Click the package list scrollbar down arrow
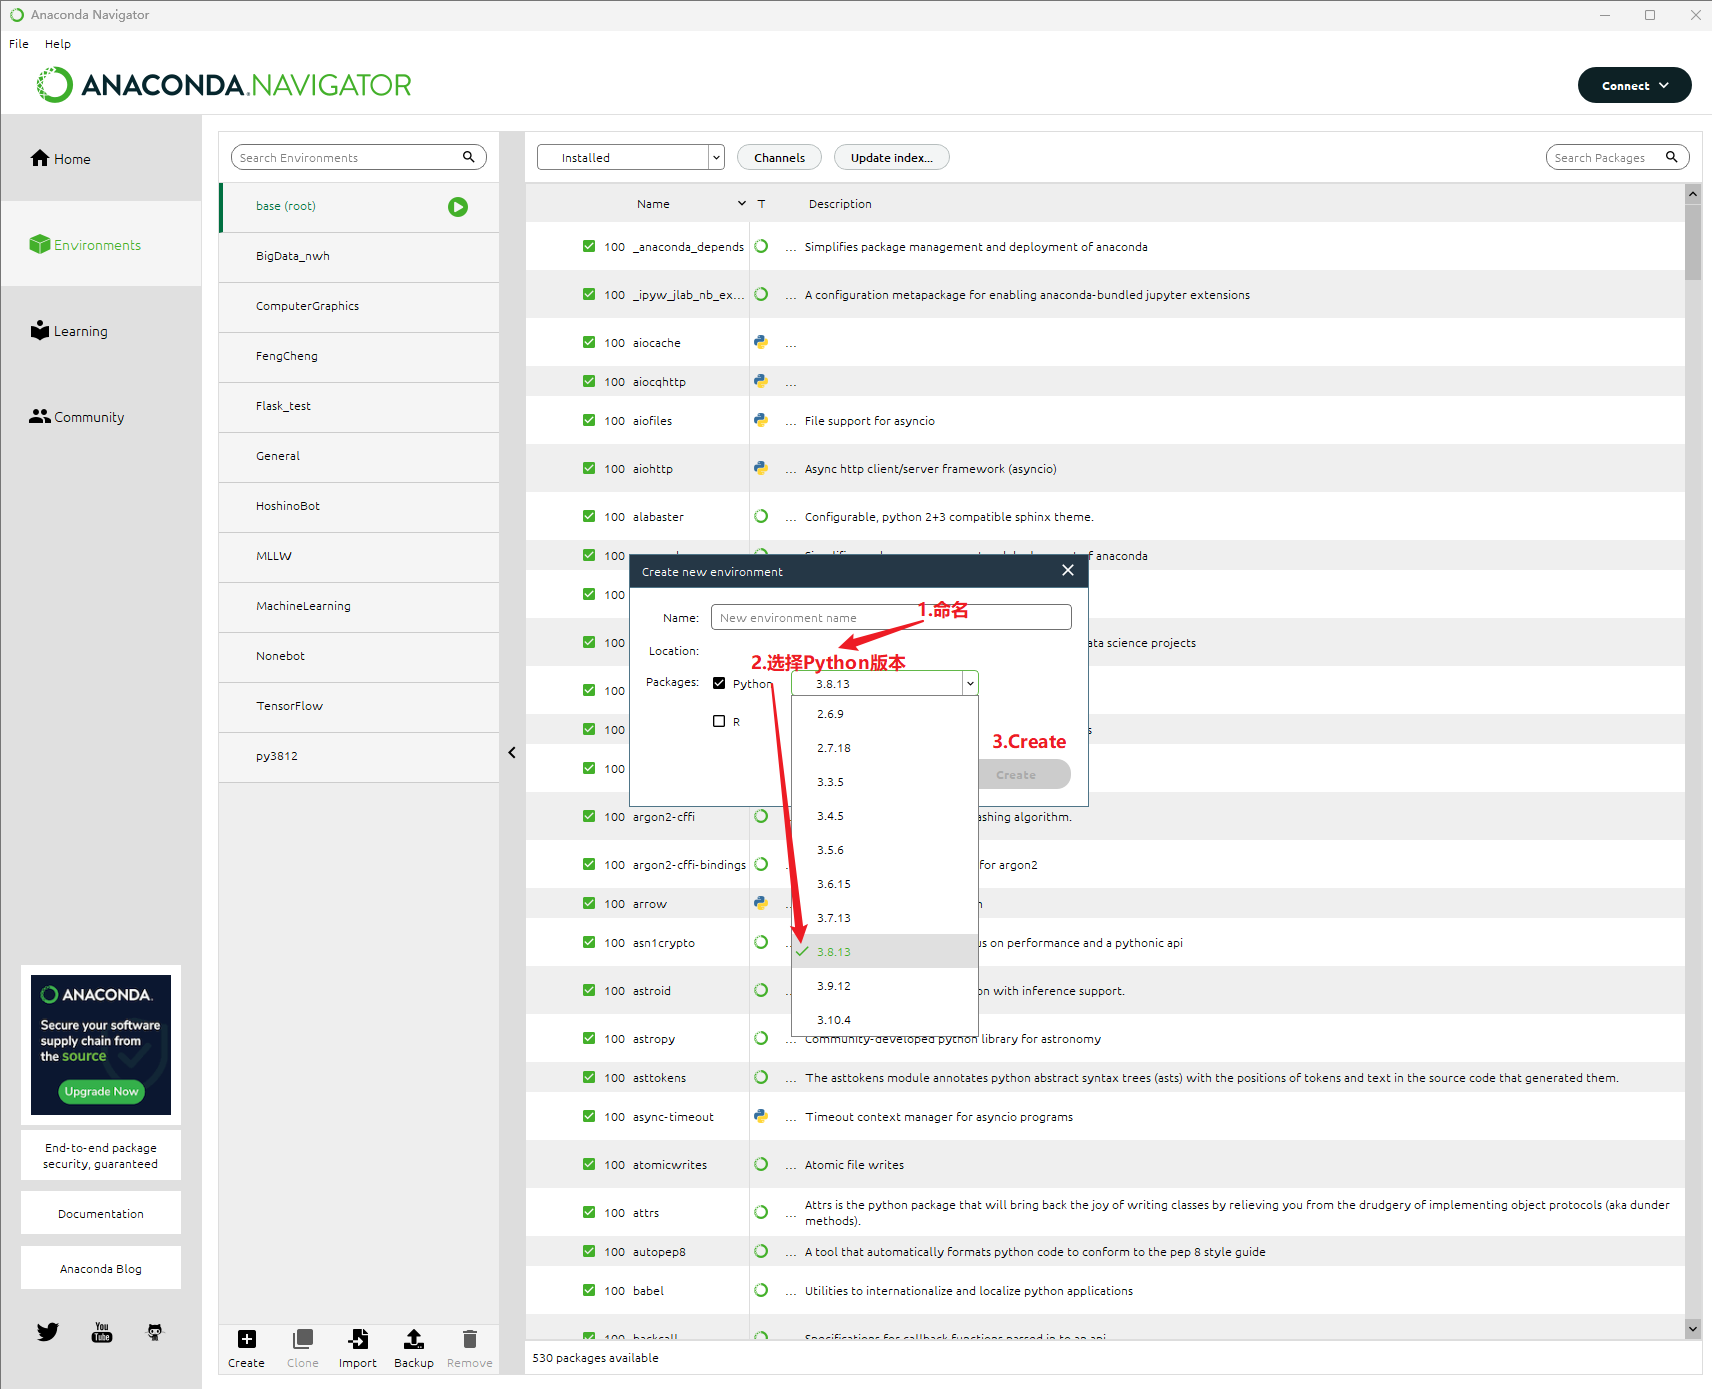The height and width of the screenshot is (1389, 1712). coord(1693,1329)
